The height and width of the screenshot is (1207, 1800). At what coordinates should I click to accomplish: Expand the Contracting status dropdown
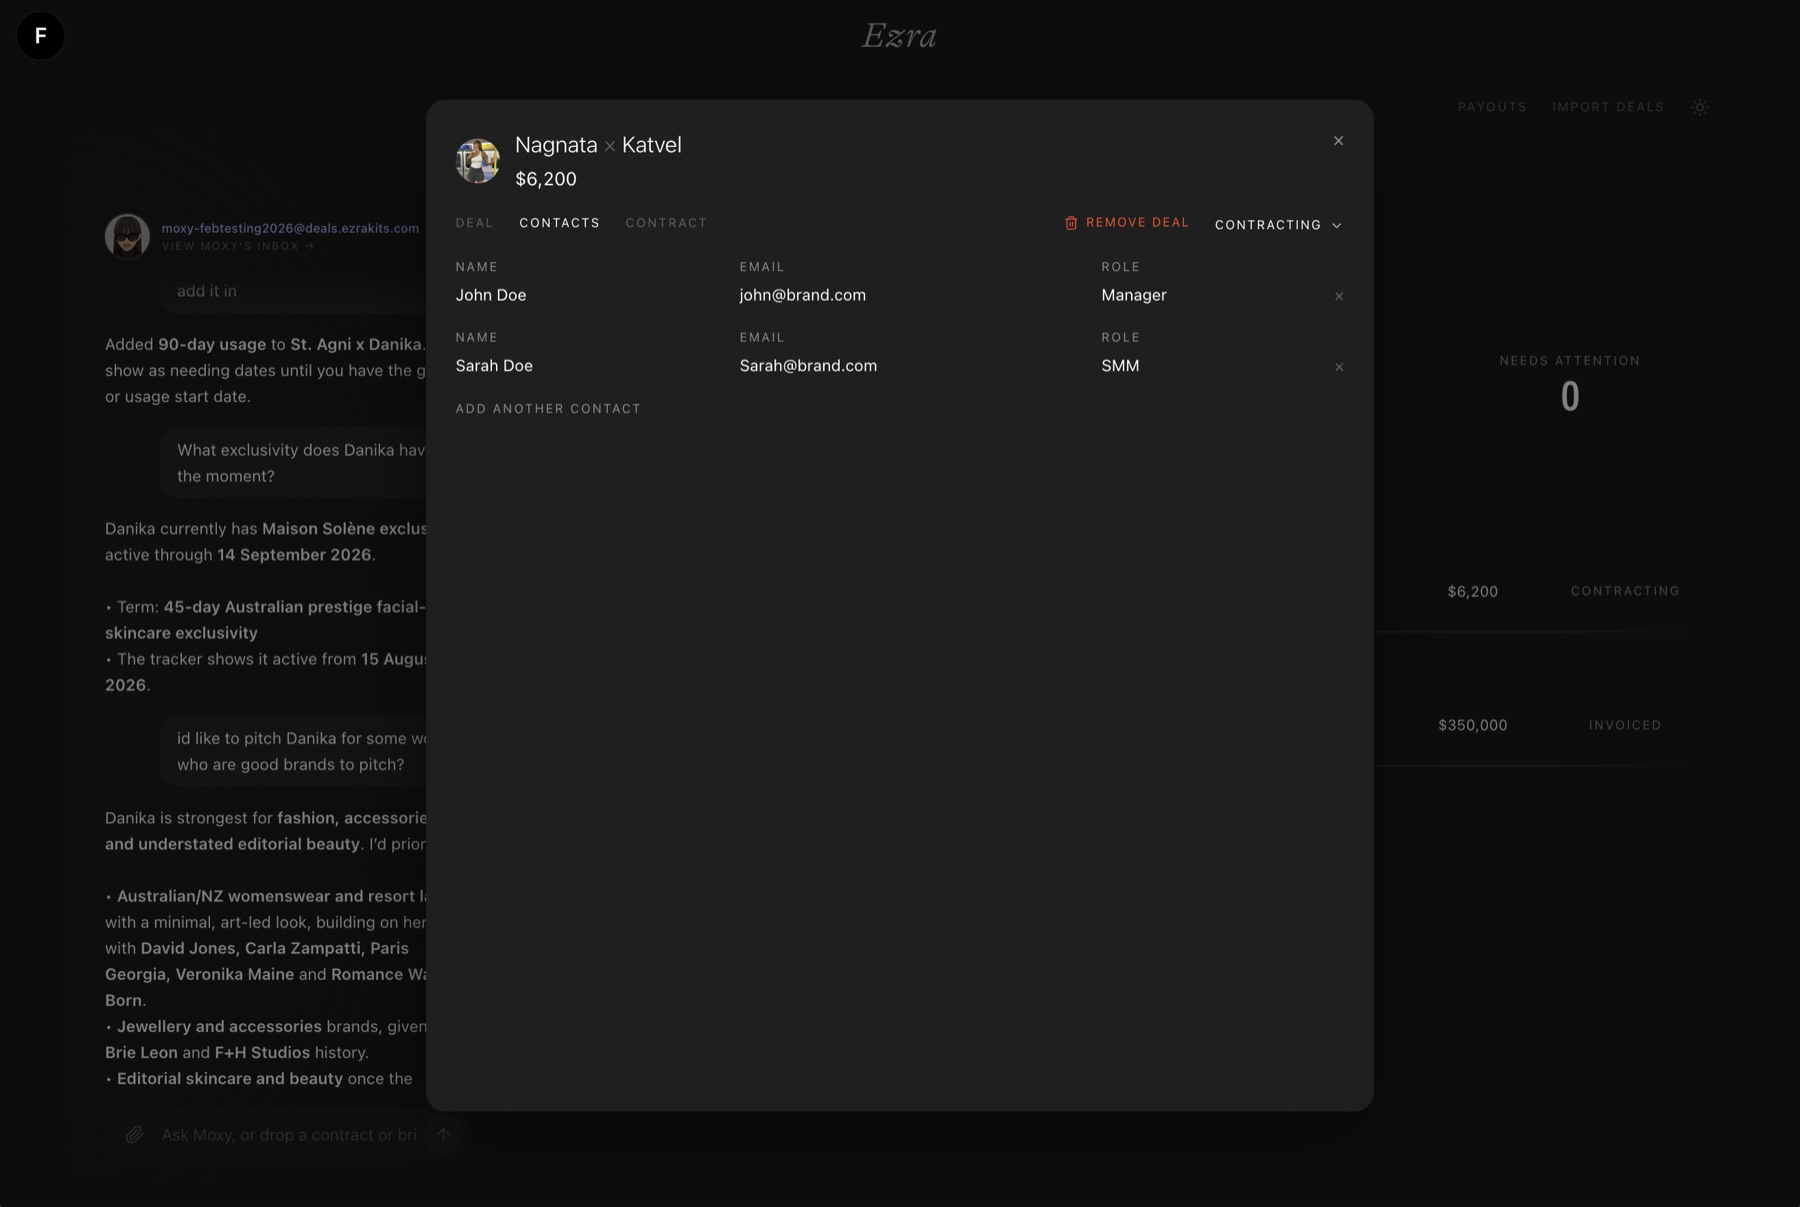[x=1278, y=225]
